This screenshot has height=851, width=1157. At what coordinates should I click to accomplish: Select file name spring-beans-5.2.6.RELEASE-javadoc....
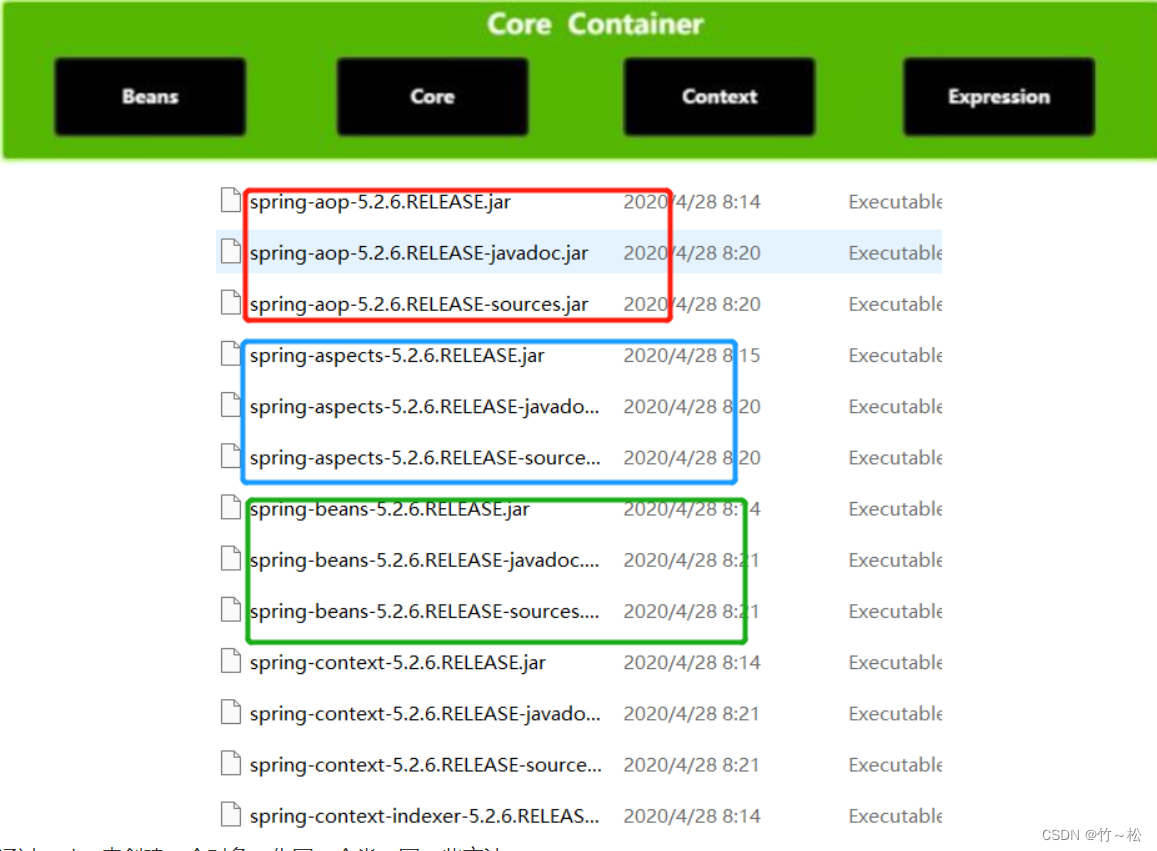424,560
